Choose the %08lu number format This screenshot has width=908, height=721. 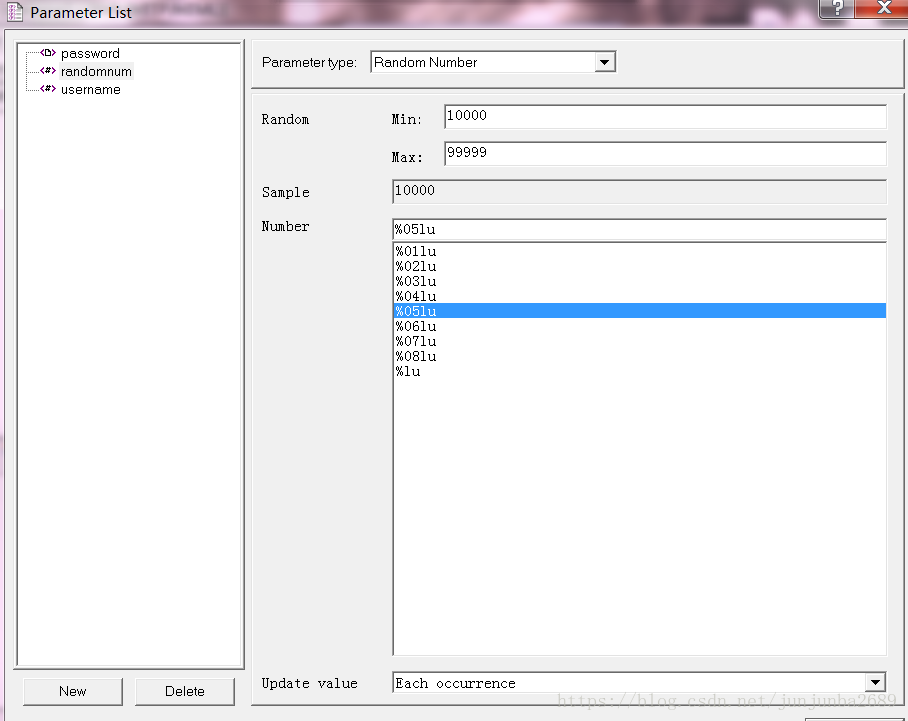tap(639, 356)
